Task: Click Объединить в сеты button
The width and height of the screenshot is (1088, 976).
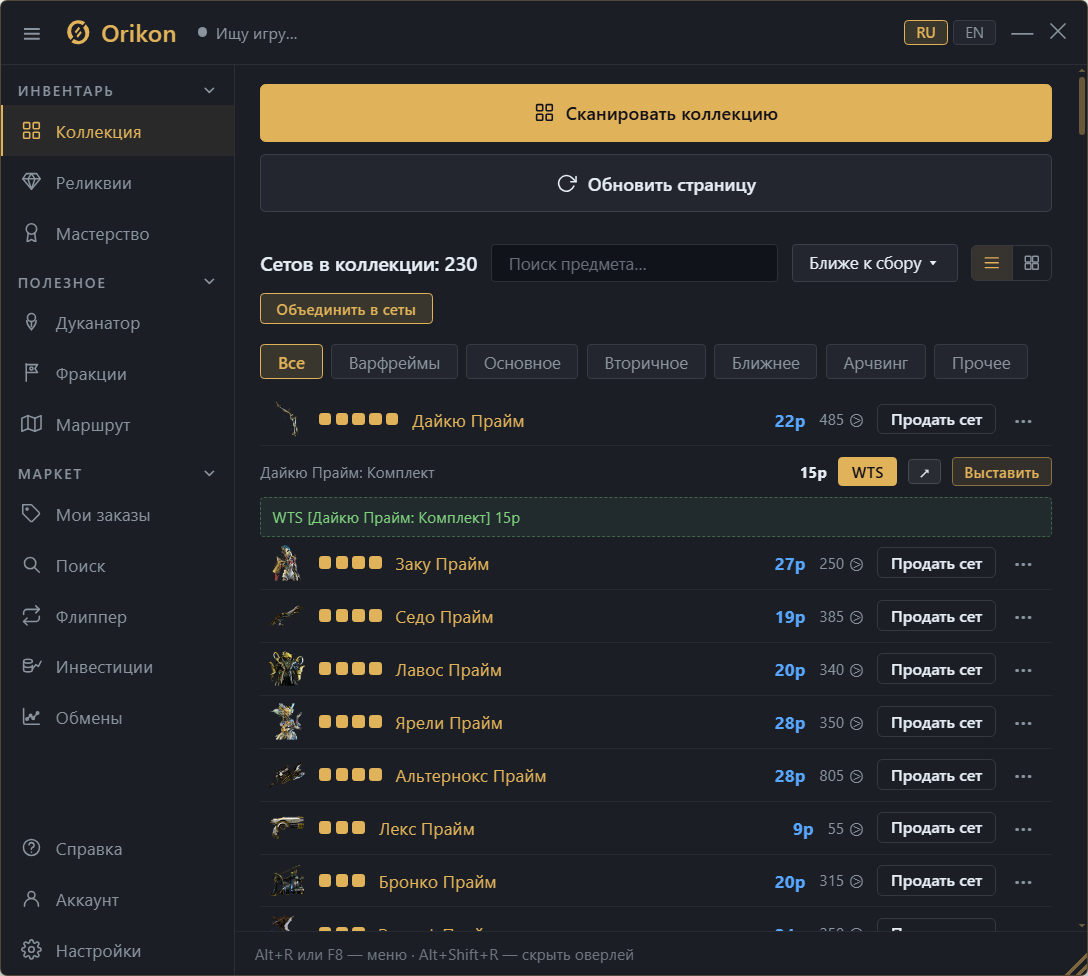Action: pyautogui.click(x=346, y=309)
